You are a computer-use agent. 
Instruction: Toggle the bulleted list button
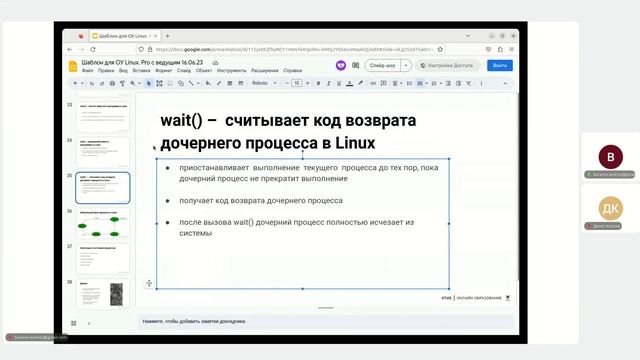[x=420, y=83]
